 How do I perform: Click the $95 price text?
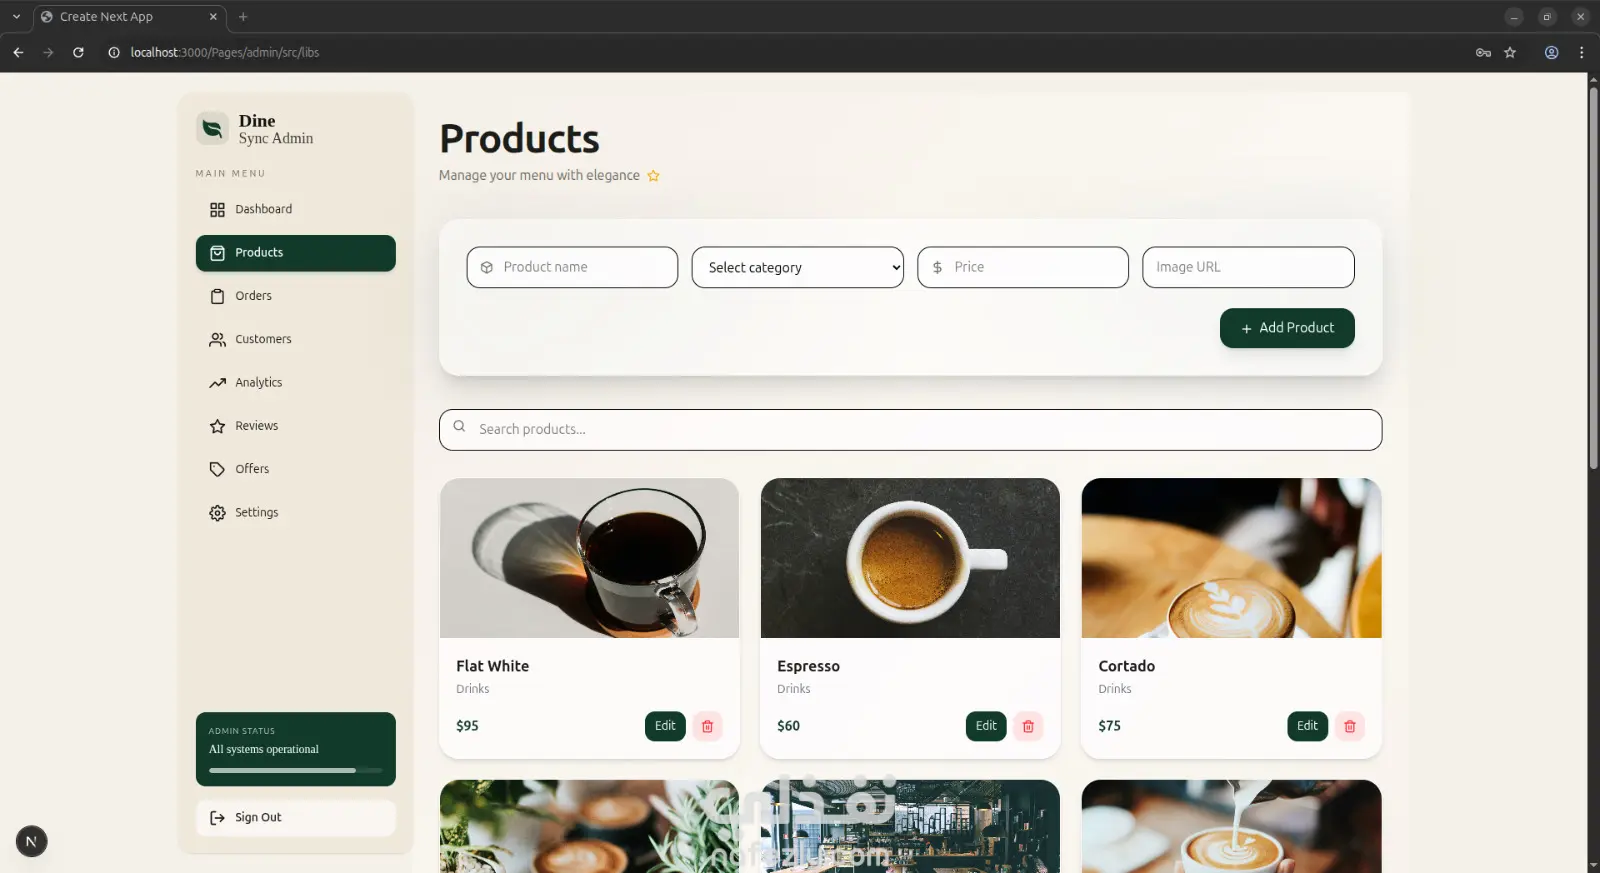467,726
